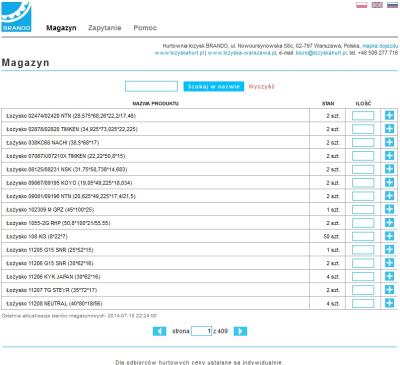Click the 'ILOŚĆ' column header

pos(363,104)
